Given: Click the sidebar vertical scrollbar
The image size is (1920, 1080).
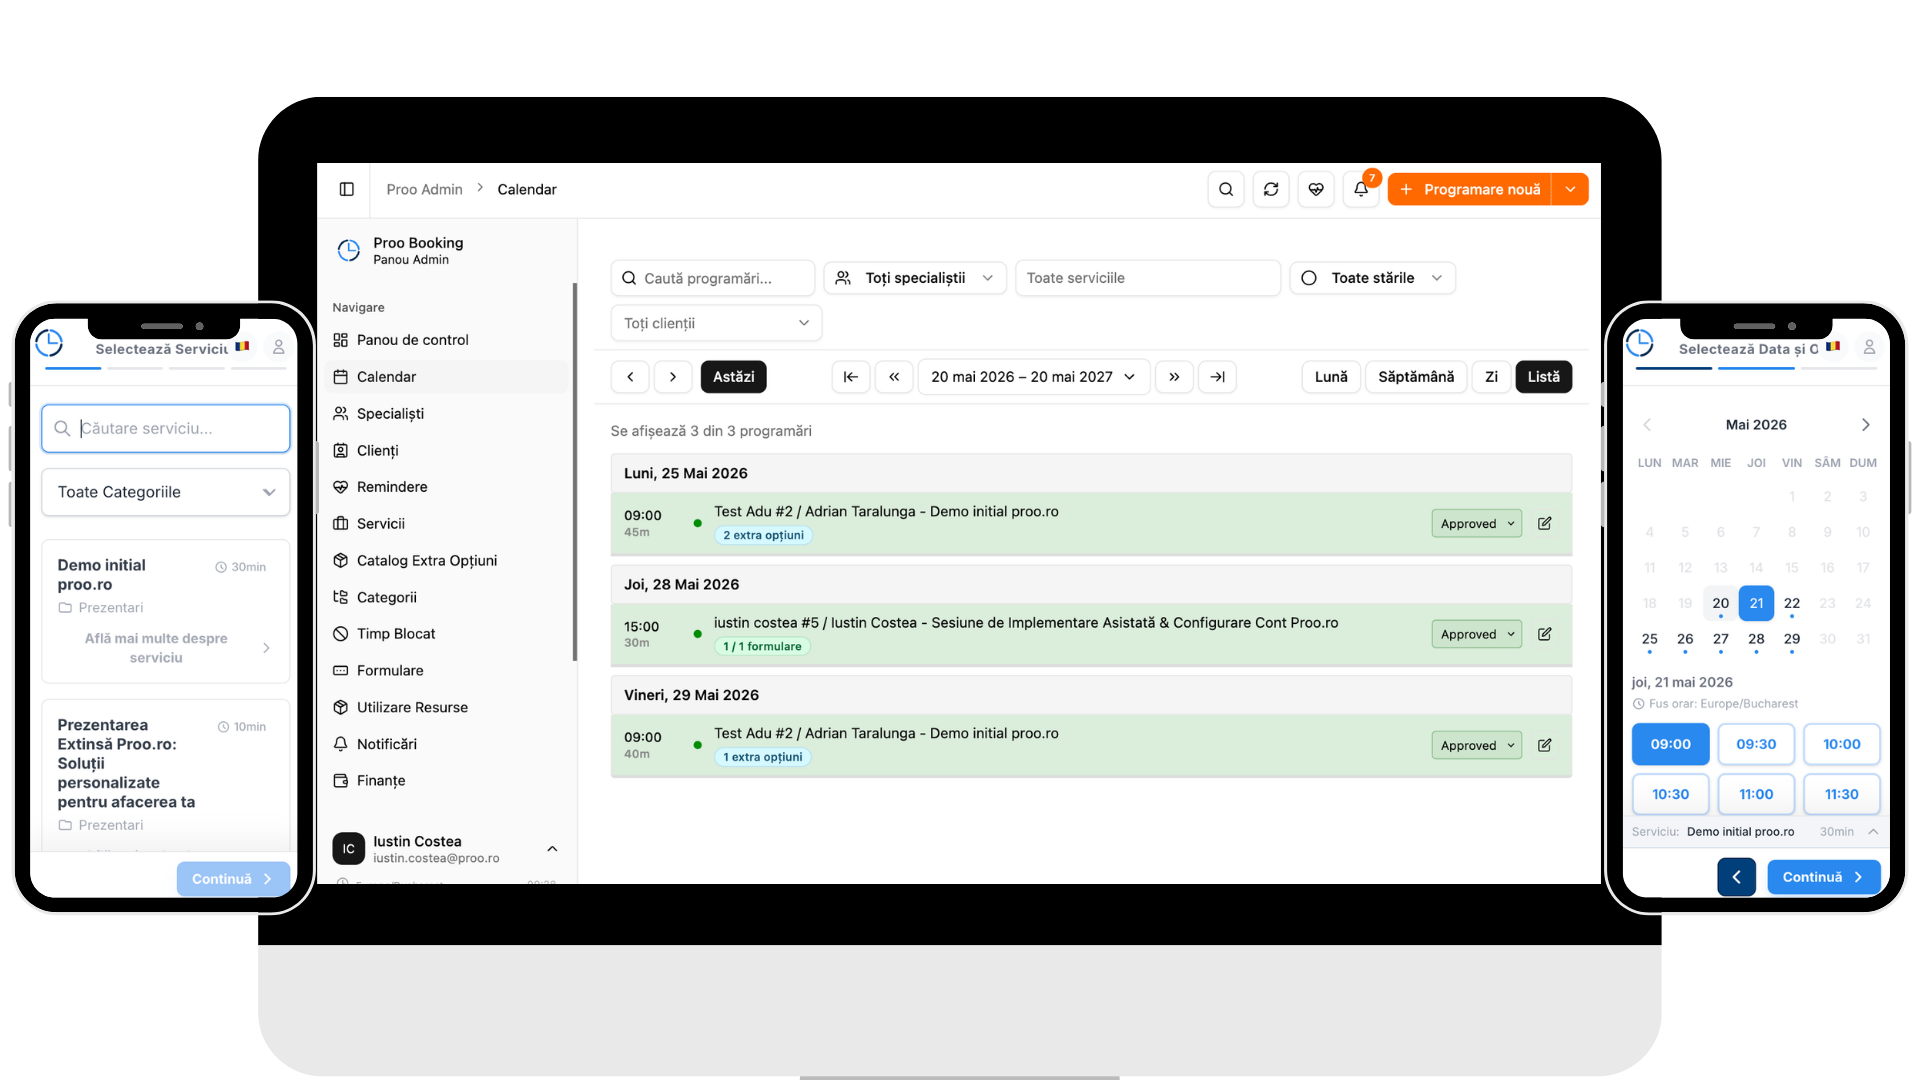Looking at the screenshot, I should pyautogui.click(x=574, y=472).
